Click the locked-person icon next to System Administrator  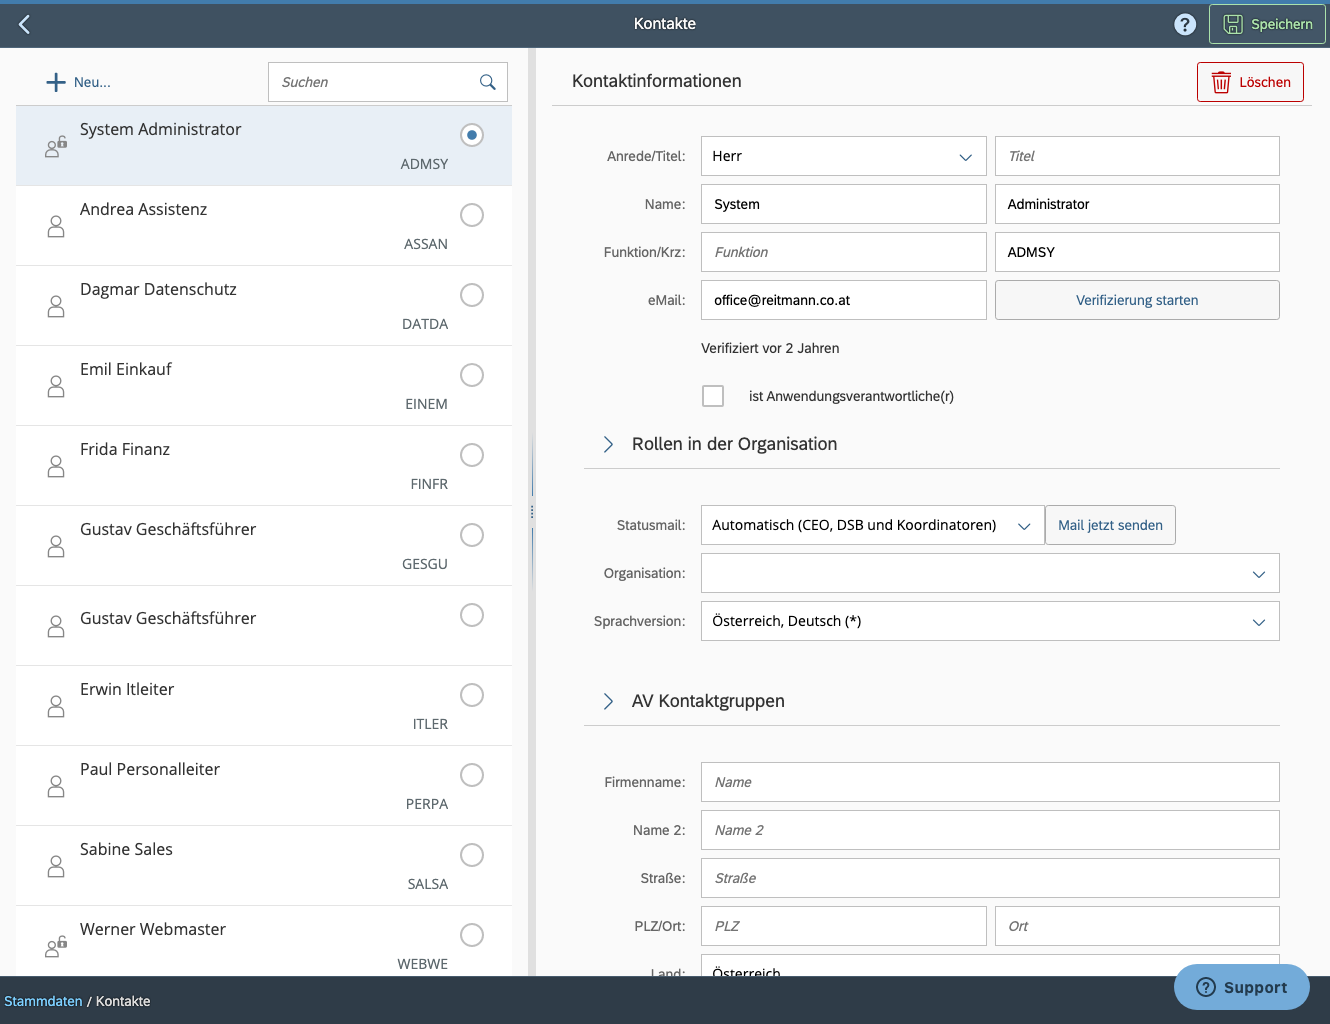click(x=56, y=146)
